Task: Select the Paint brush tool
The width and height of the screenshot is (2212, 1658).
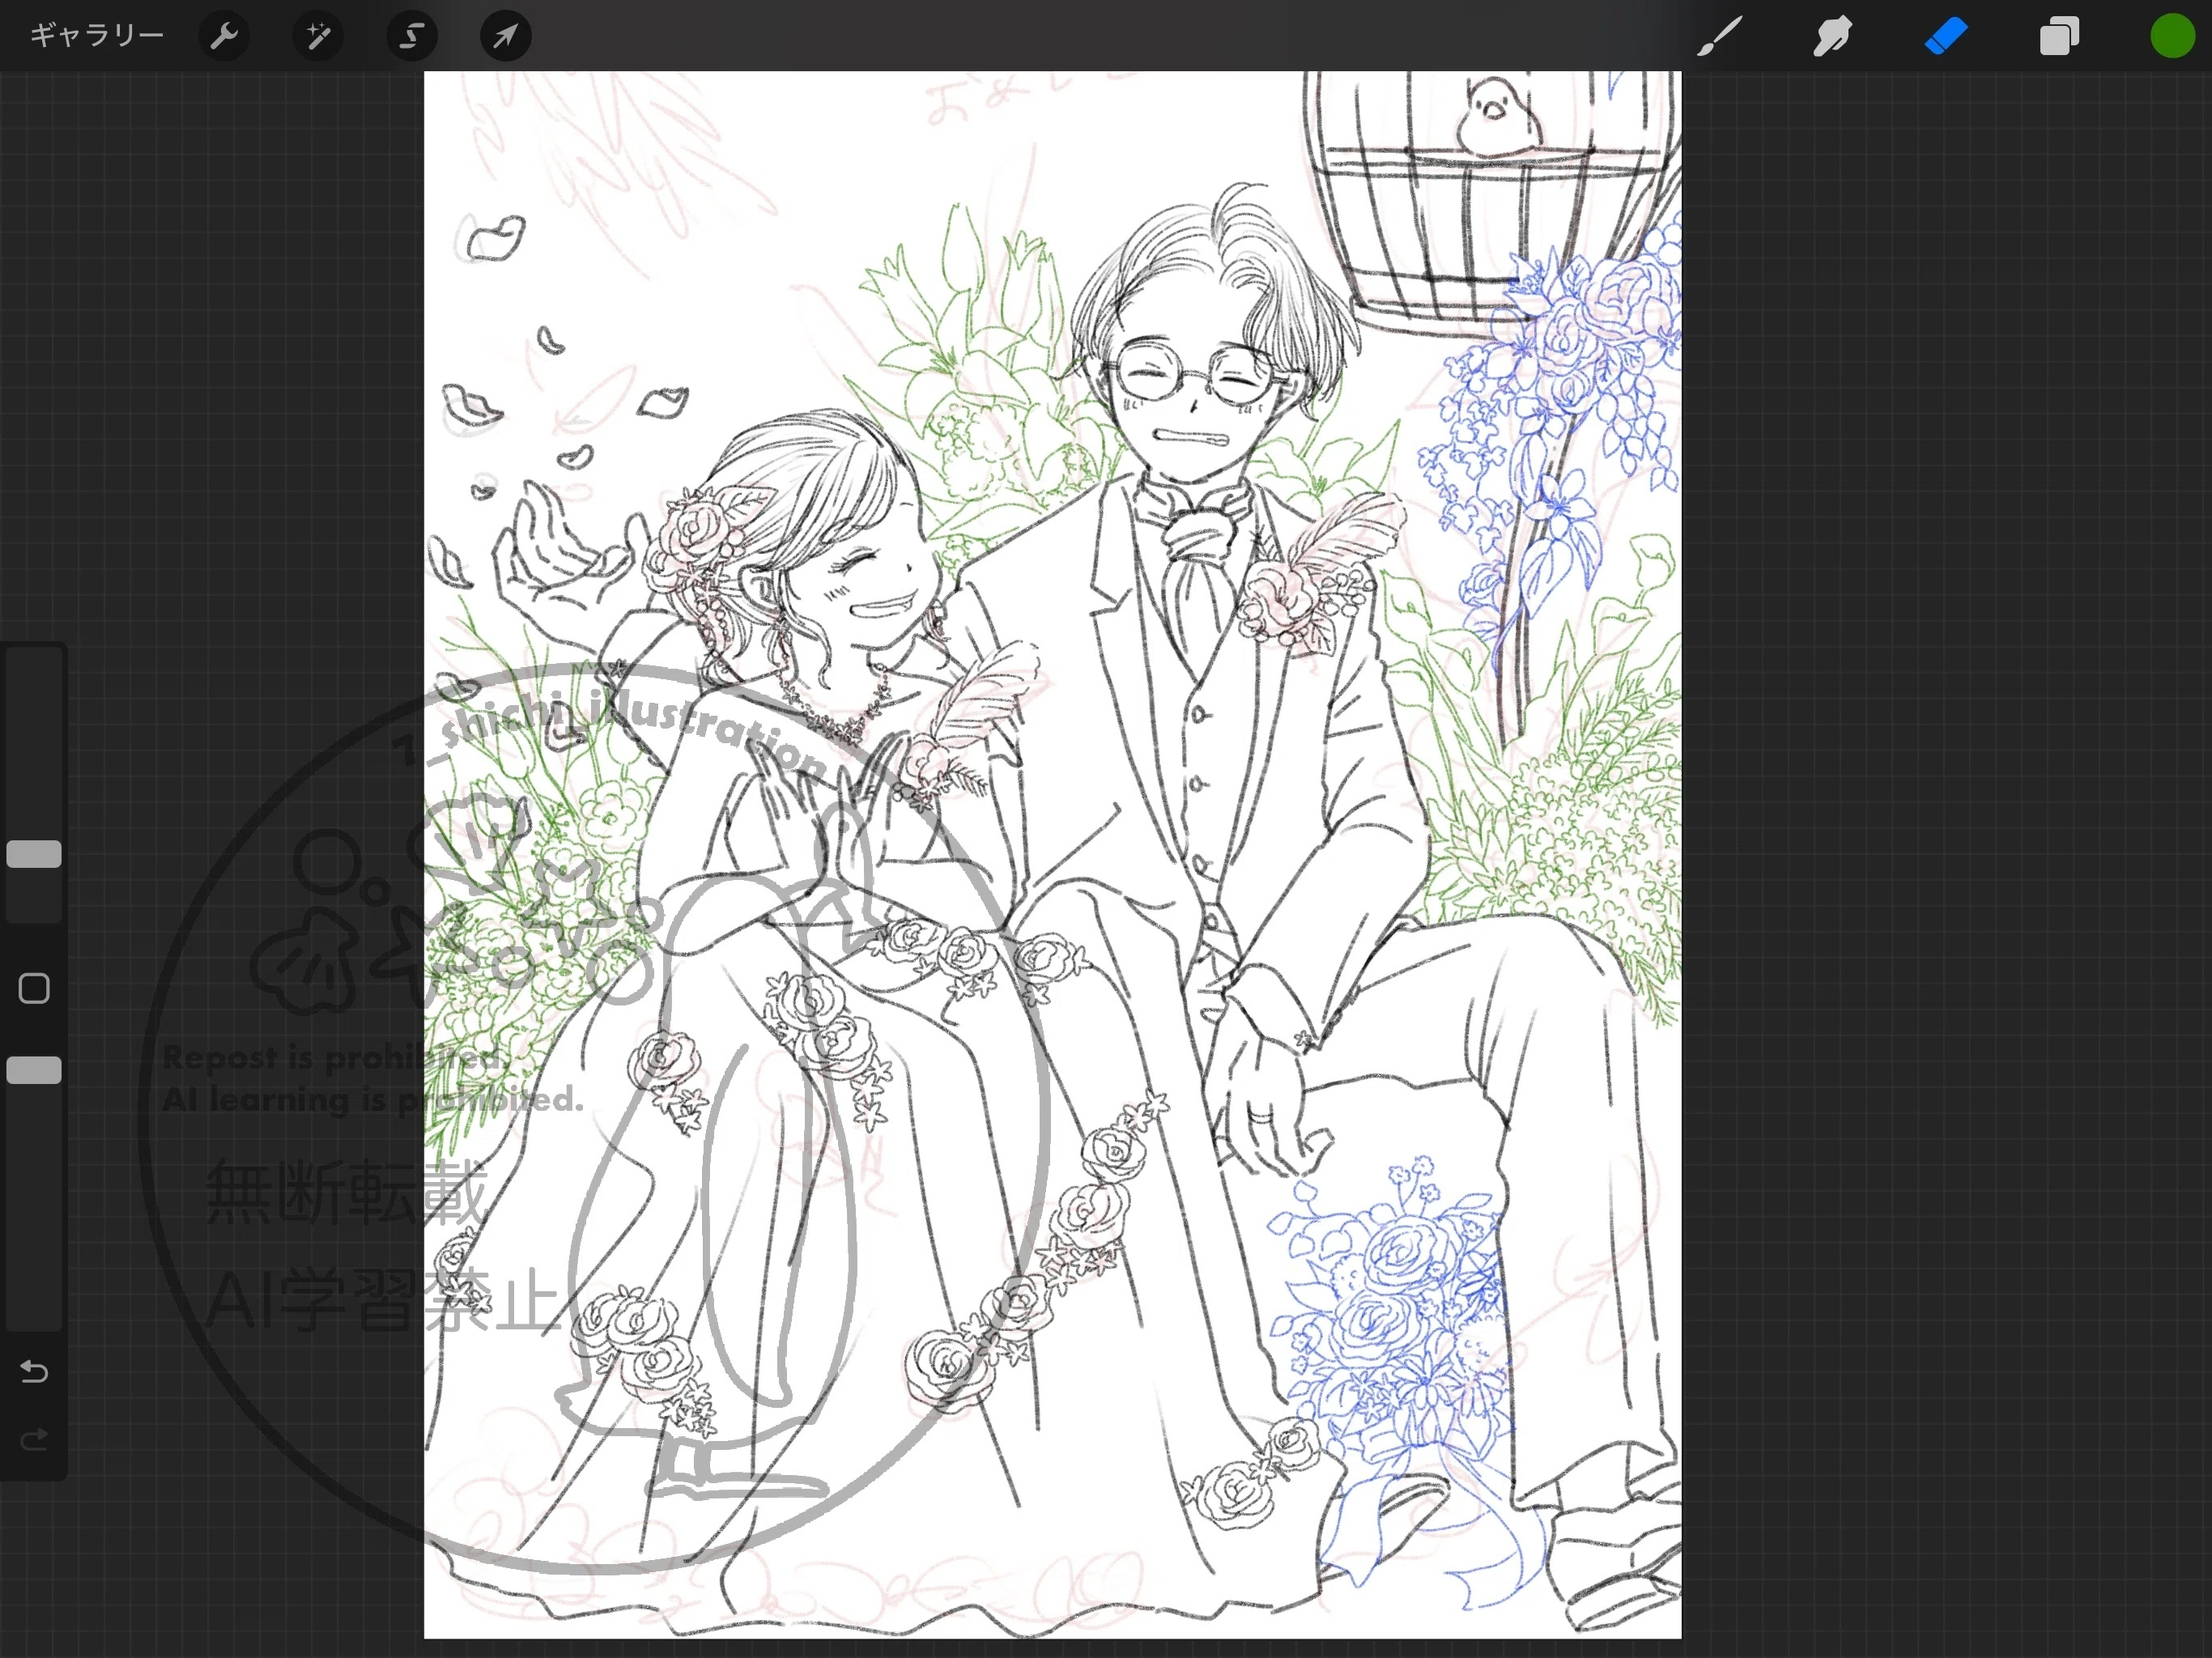Action: (x=1720, y=36)
